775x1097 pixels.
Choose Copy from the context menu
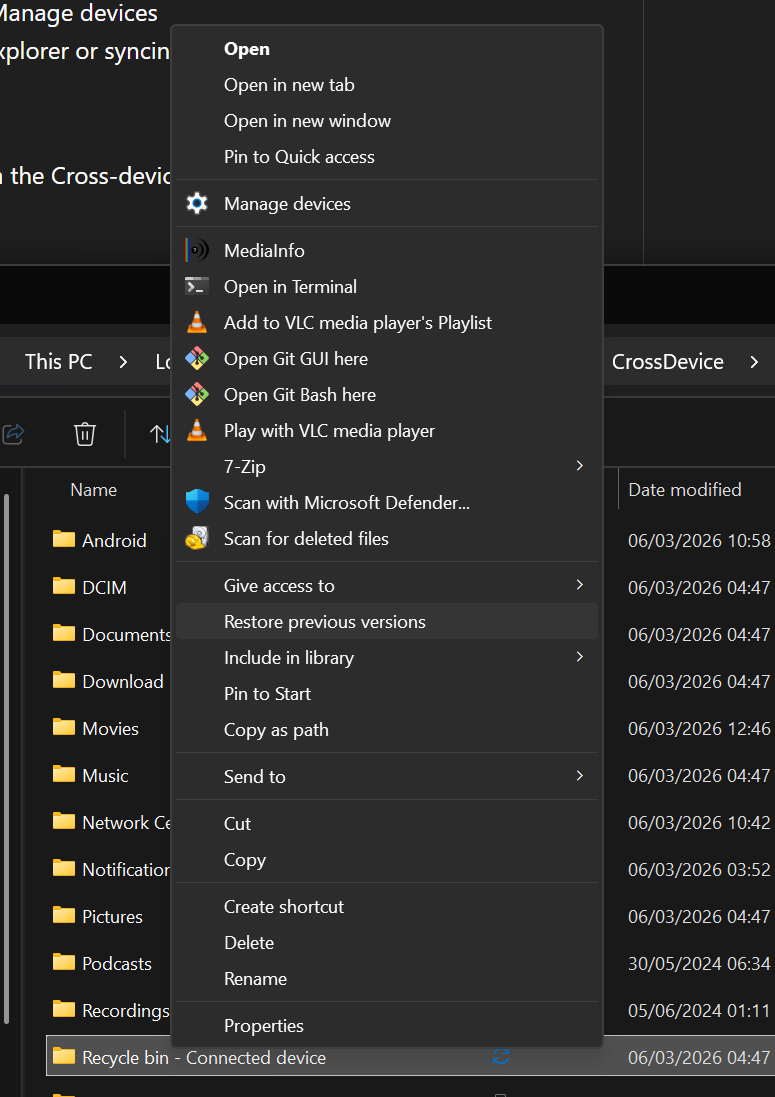point(387,860)
